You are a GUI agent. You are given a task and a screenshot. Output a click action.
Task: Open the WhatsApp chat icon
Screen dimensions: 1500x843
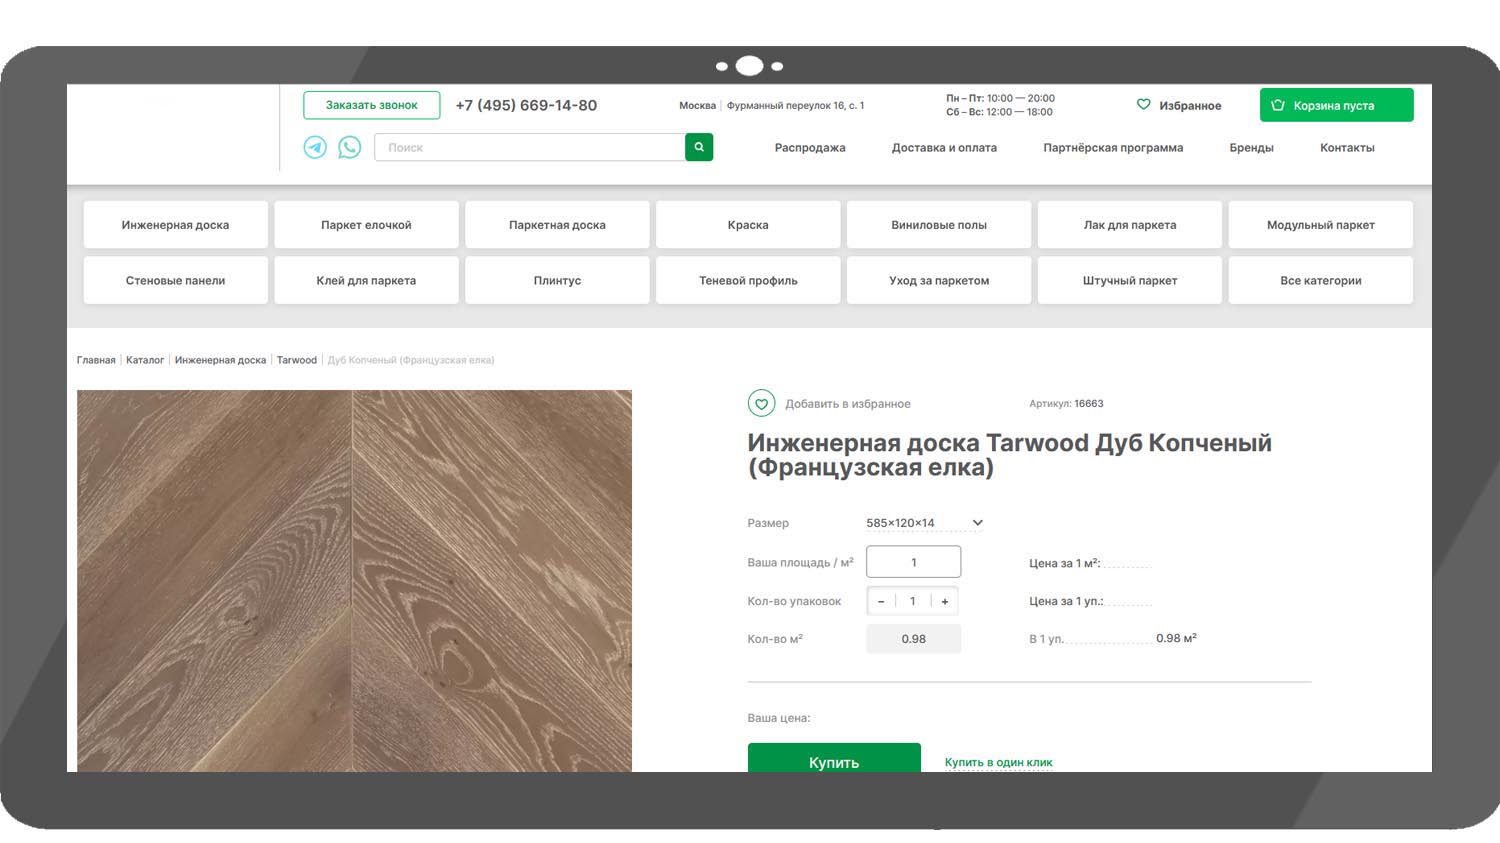349,147
